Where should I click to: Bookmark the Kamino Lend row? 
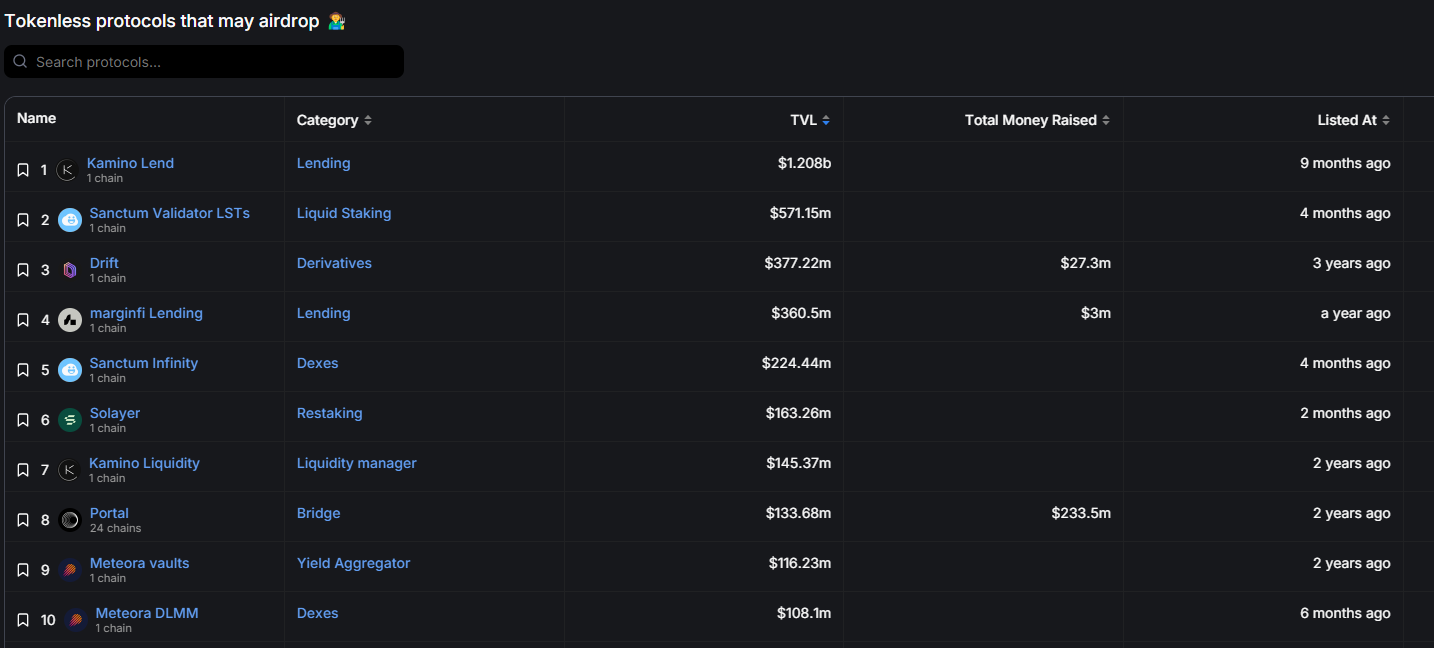click(x=23, y=170)
